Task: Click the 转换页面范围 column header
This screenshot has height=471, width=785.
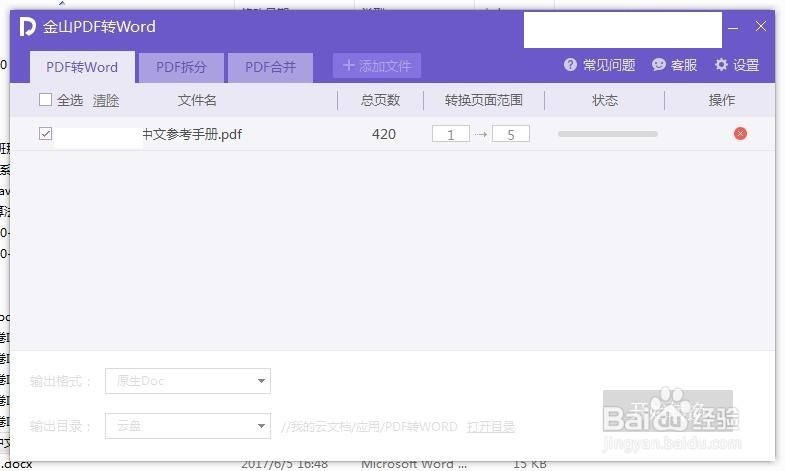Action: pos(484,100)
